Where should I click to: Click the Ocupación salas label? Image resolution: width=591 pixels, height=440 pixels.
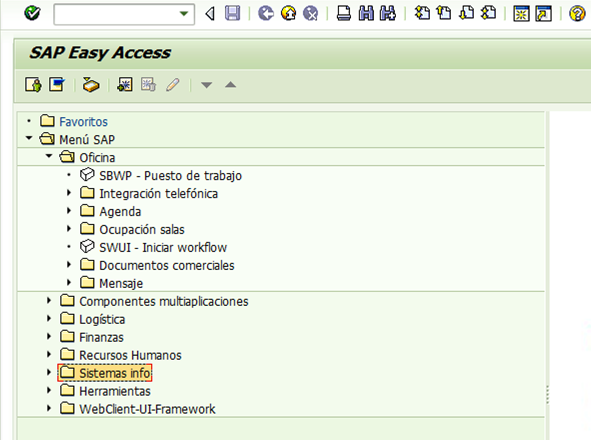[142, 230]
